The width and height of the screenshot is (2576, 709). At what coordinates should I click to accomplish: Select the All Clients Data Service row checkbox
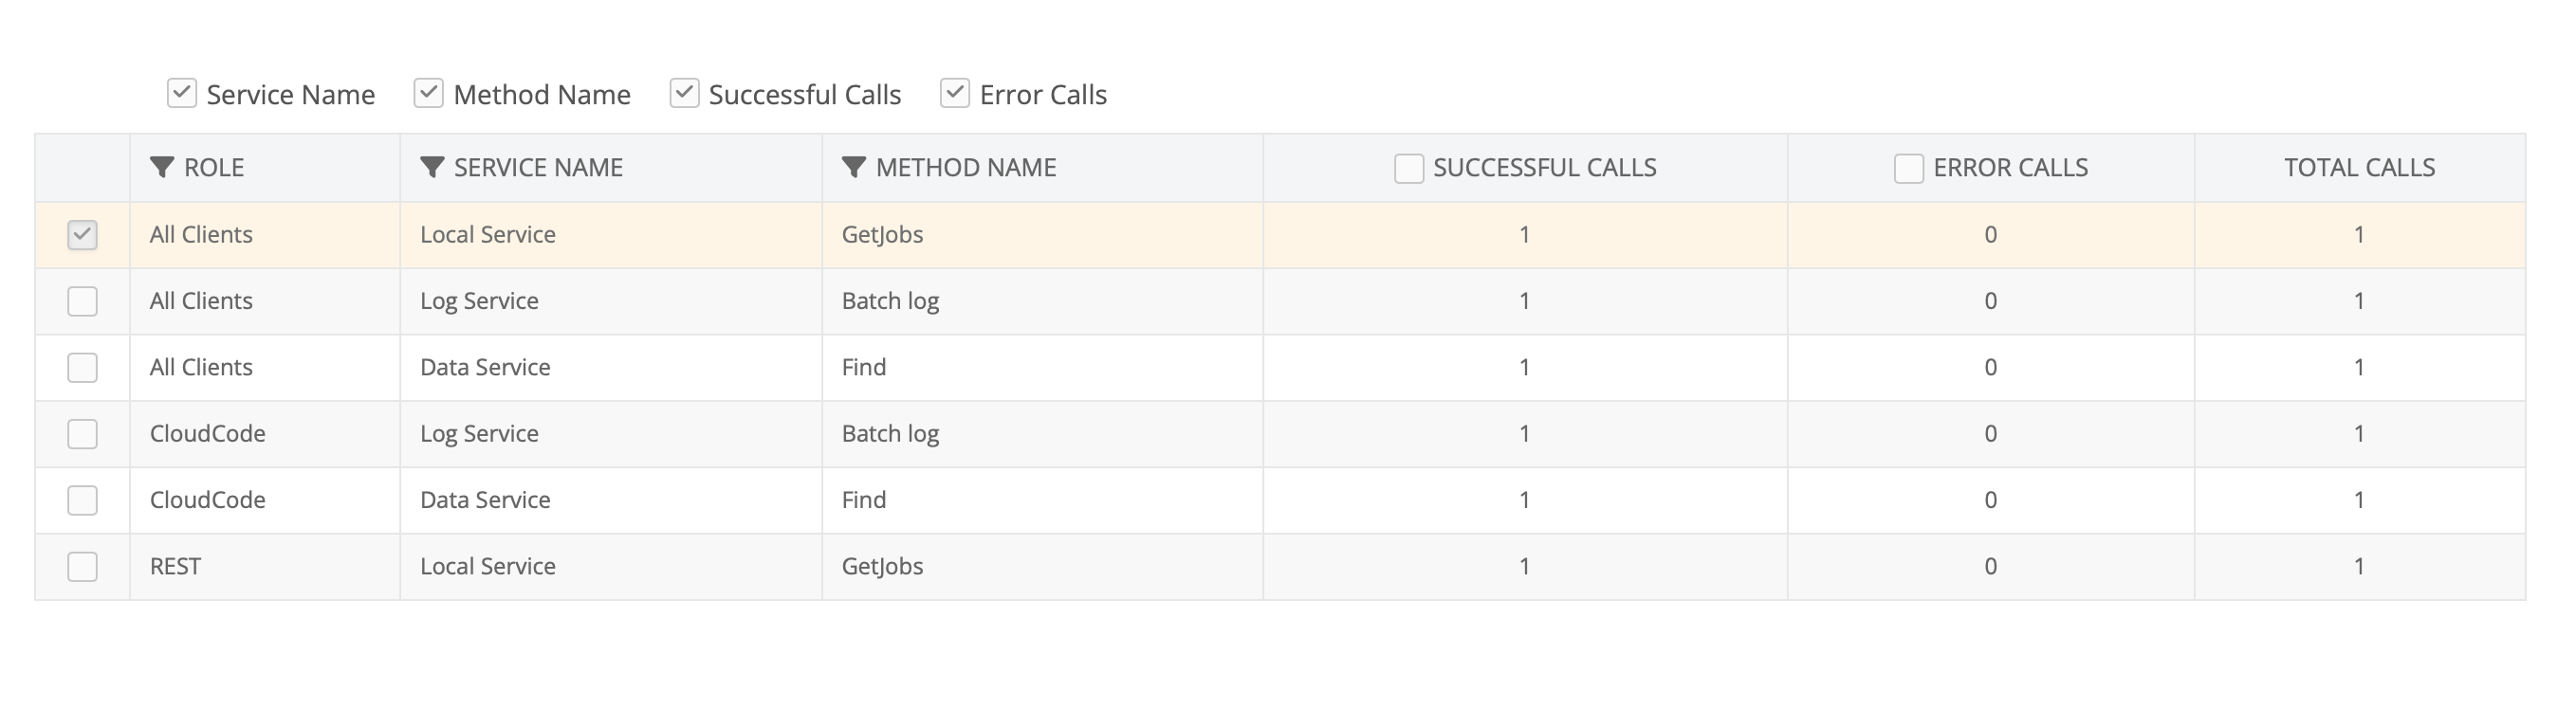tap(82, 367)
